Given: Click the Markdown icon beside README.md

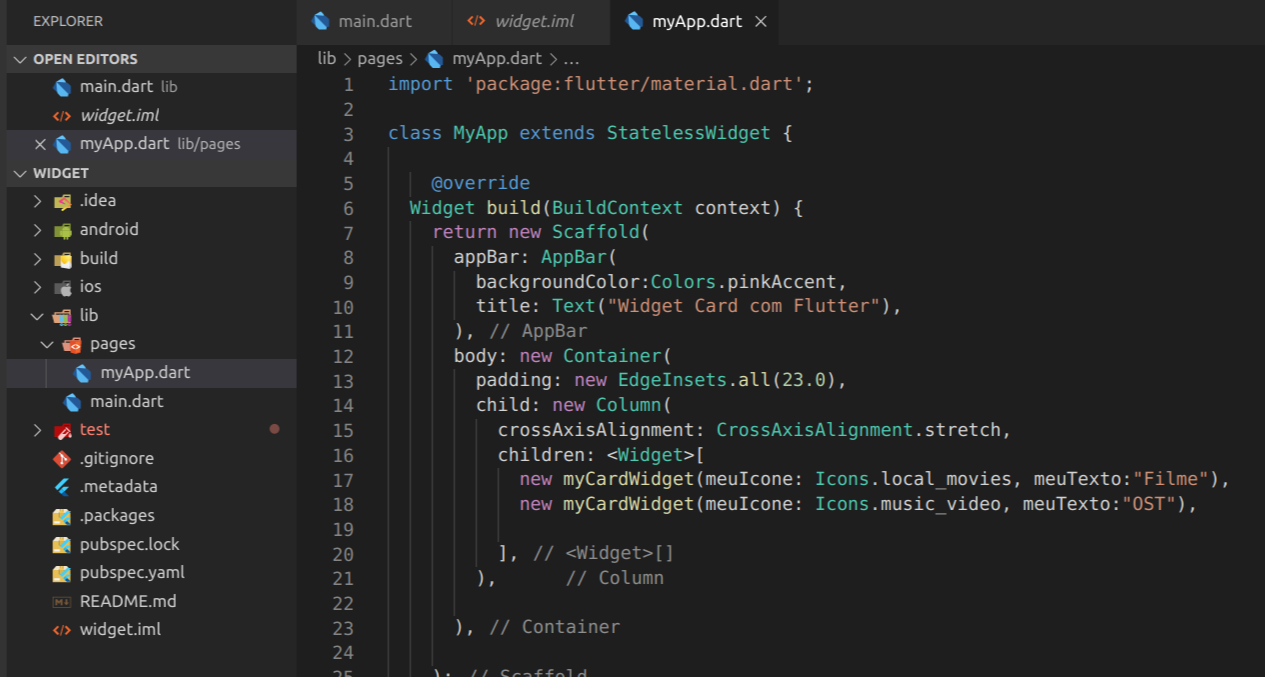Looking at the screenshot, I should [63, 601].
